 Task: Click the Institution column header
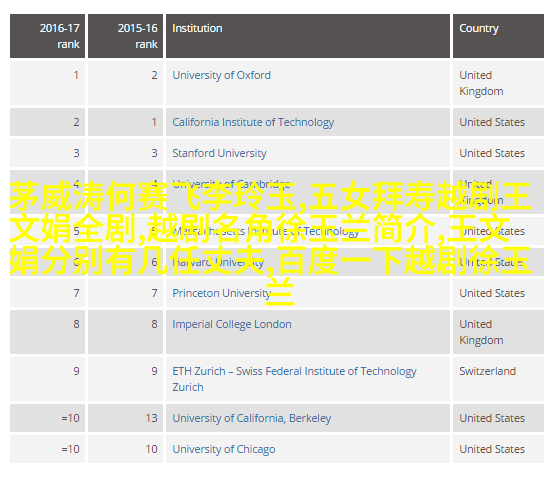(308, 36)
